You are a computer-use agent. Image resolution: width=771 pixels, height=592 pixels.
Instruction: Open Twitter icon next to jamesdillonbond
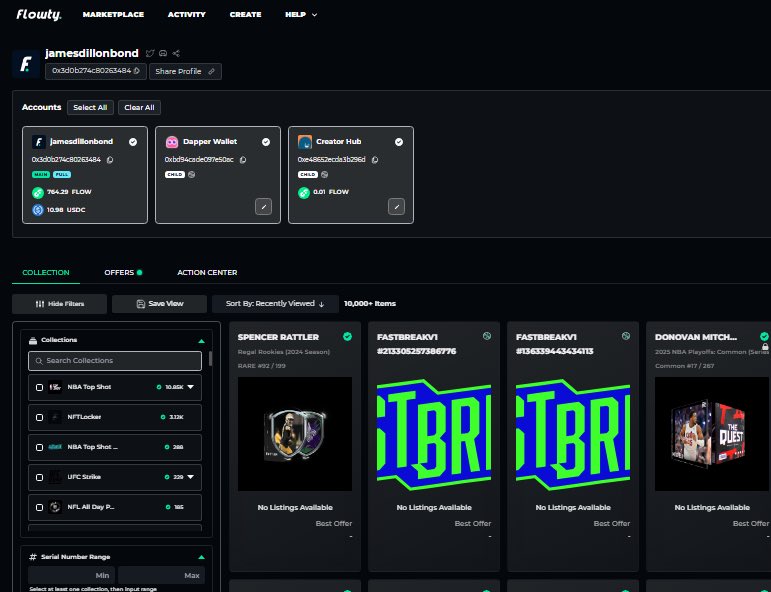click(150, 53)
